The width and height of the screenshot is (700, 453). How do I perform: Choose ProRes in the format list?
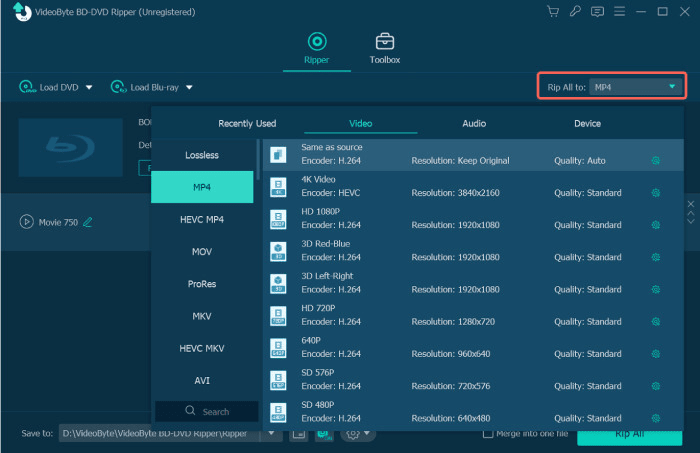[202, 284]
